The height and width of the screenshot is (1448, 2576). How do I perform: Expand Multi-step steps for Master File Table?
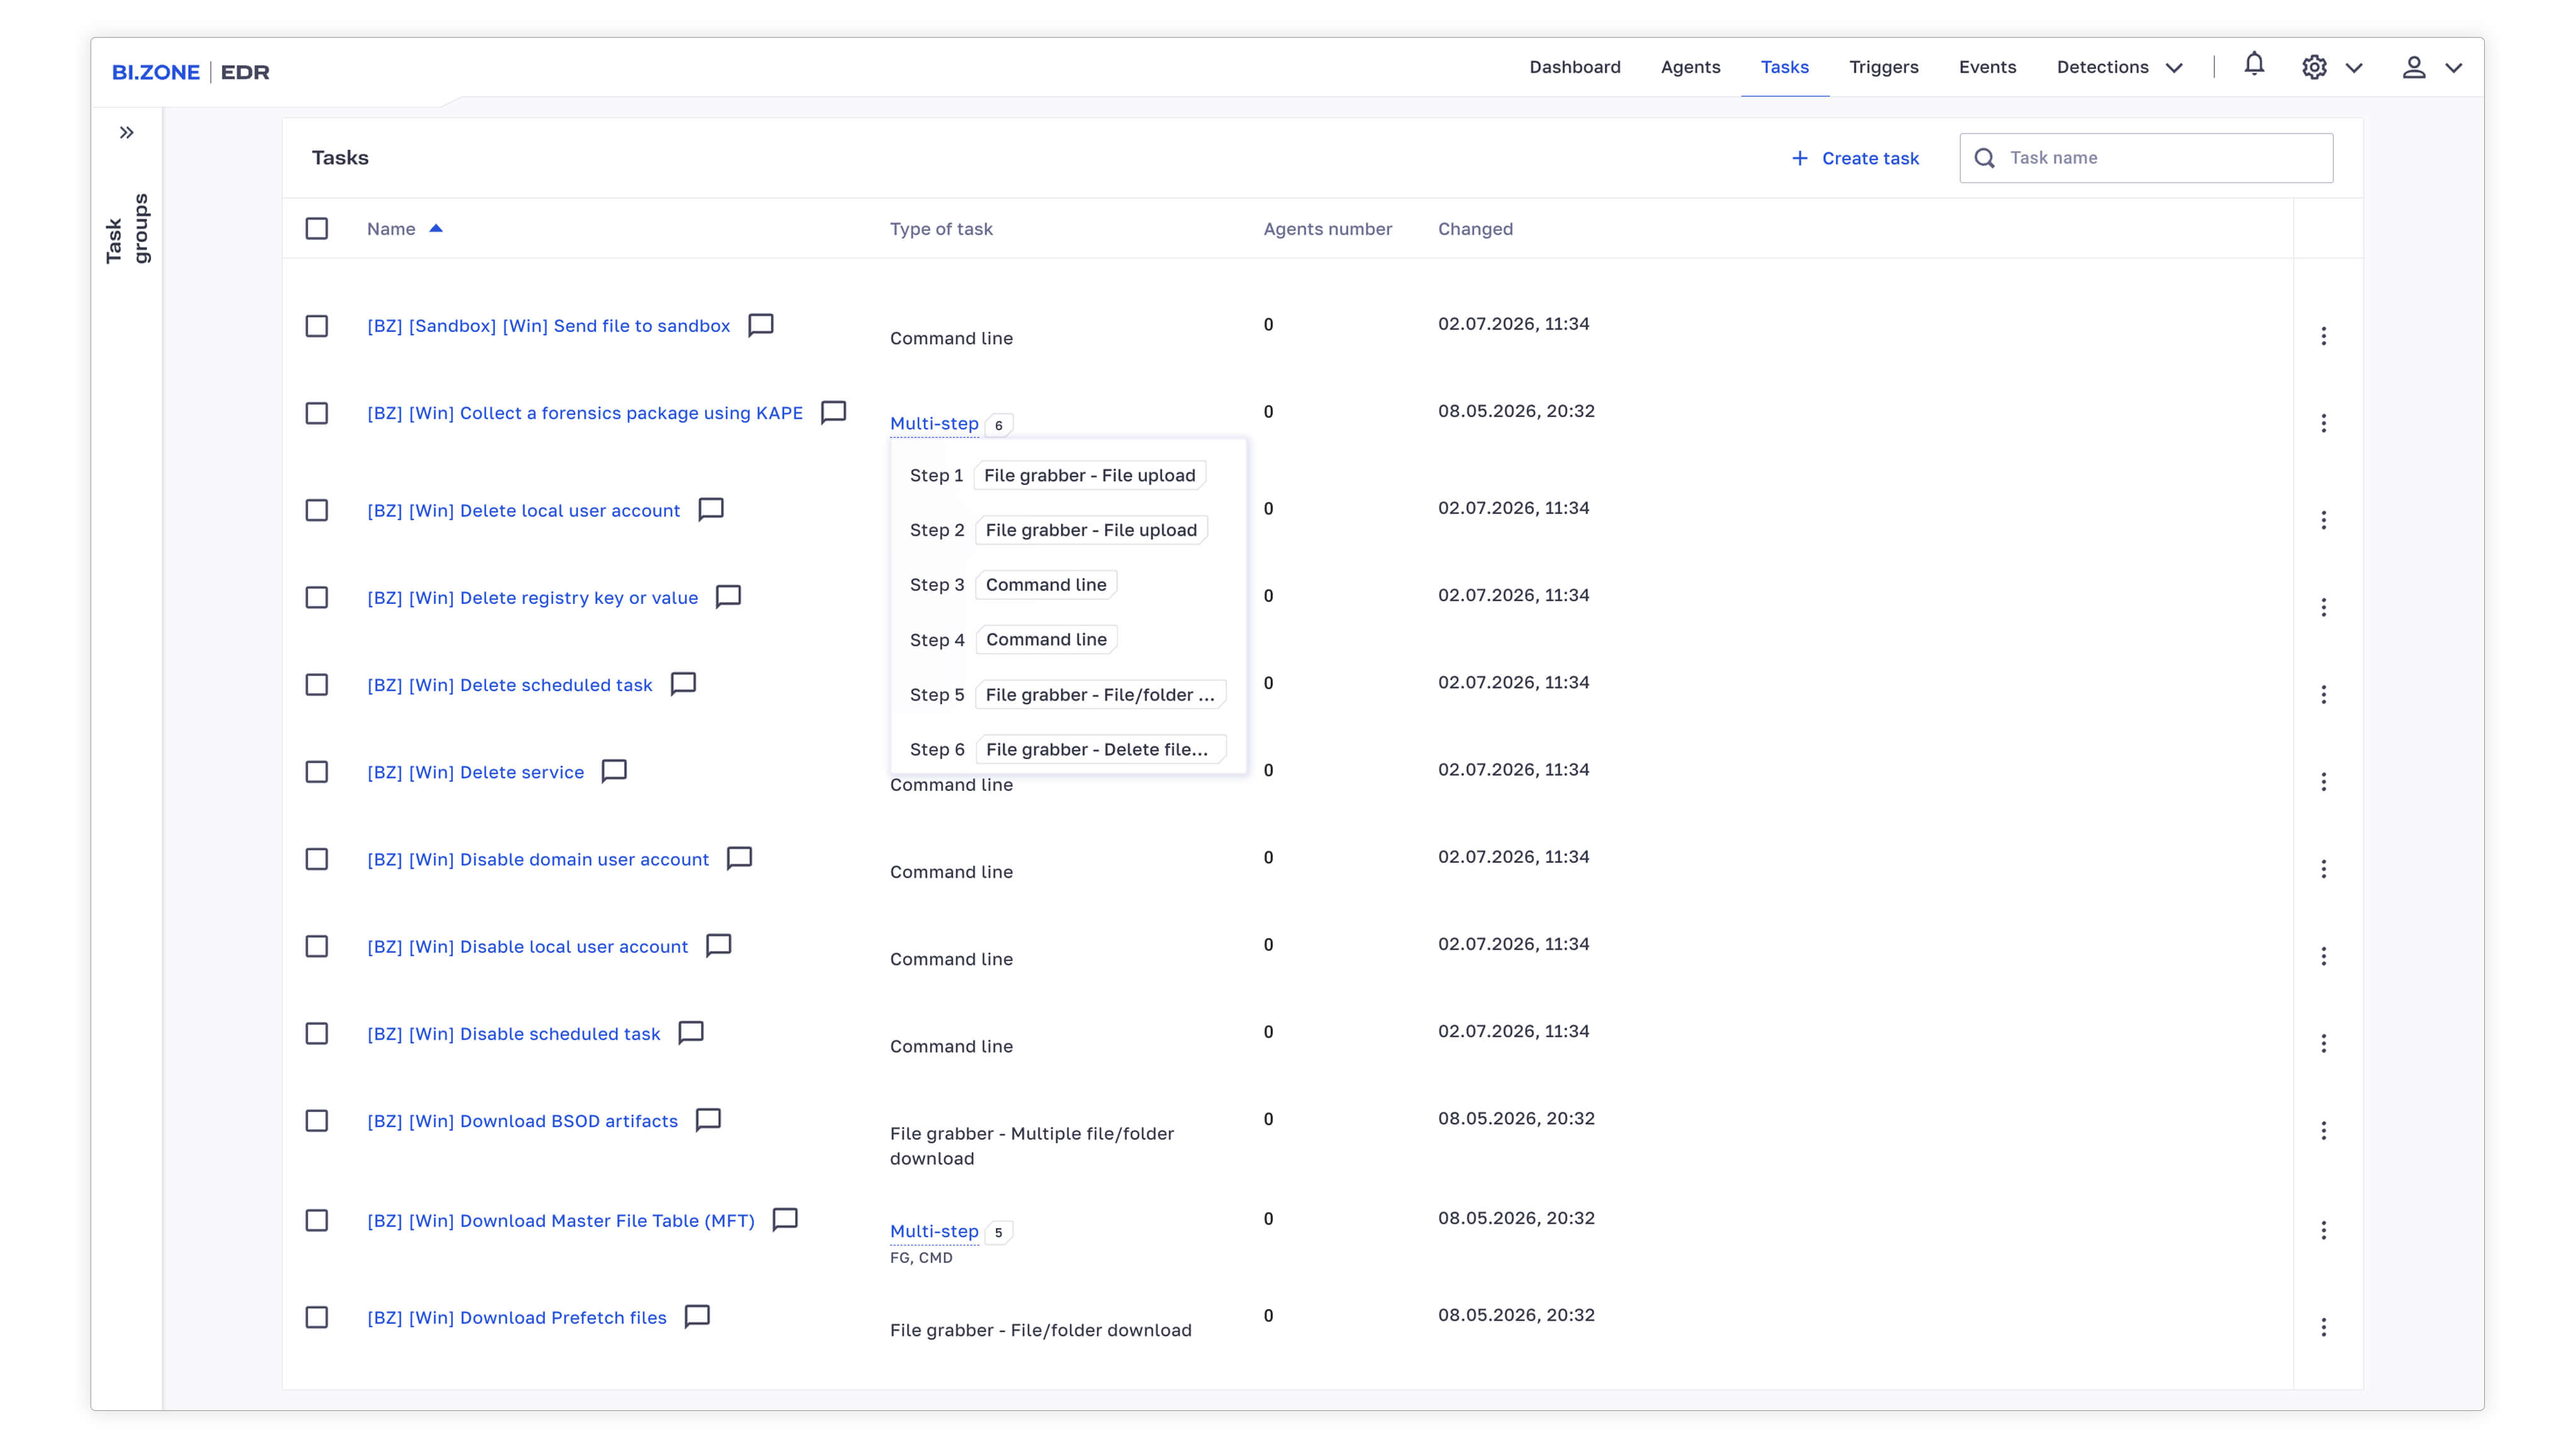[934, 1231]
